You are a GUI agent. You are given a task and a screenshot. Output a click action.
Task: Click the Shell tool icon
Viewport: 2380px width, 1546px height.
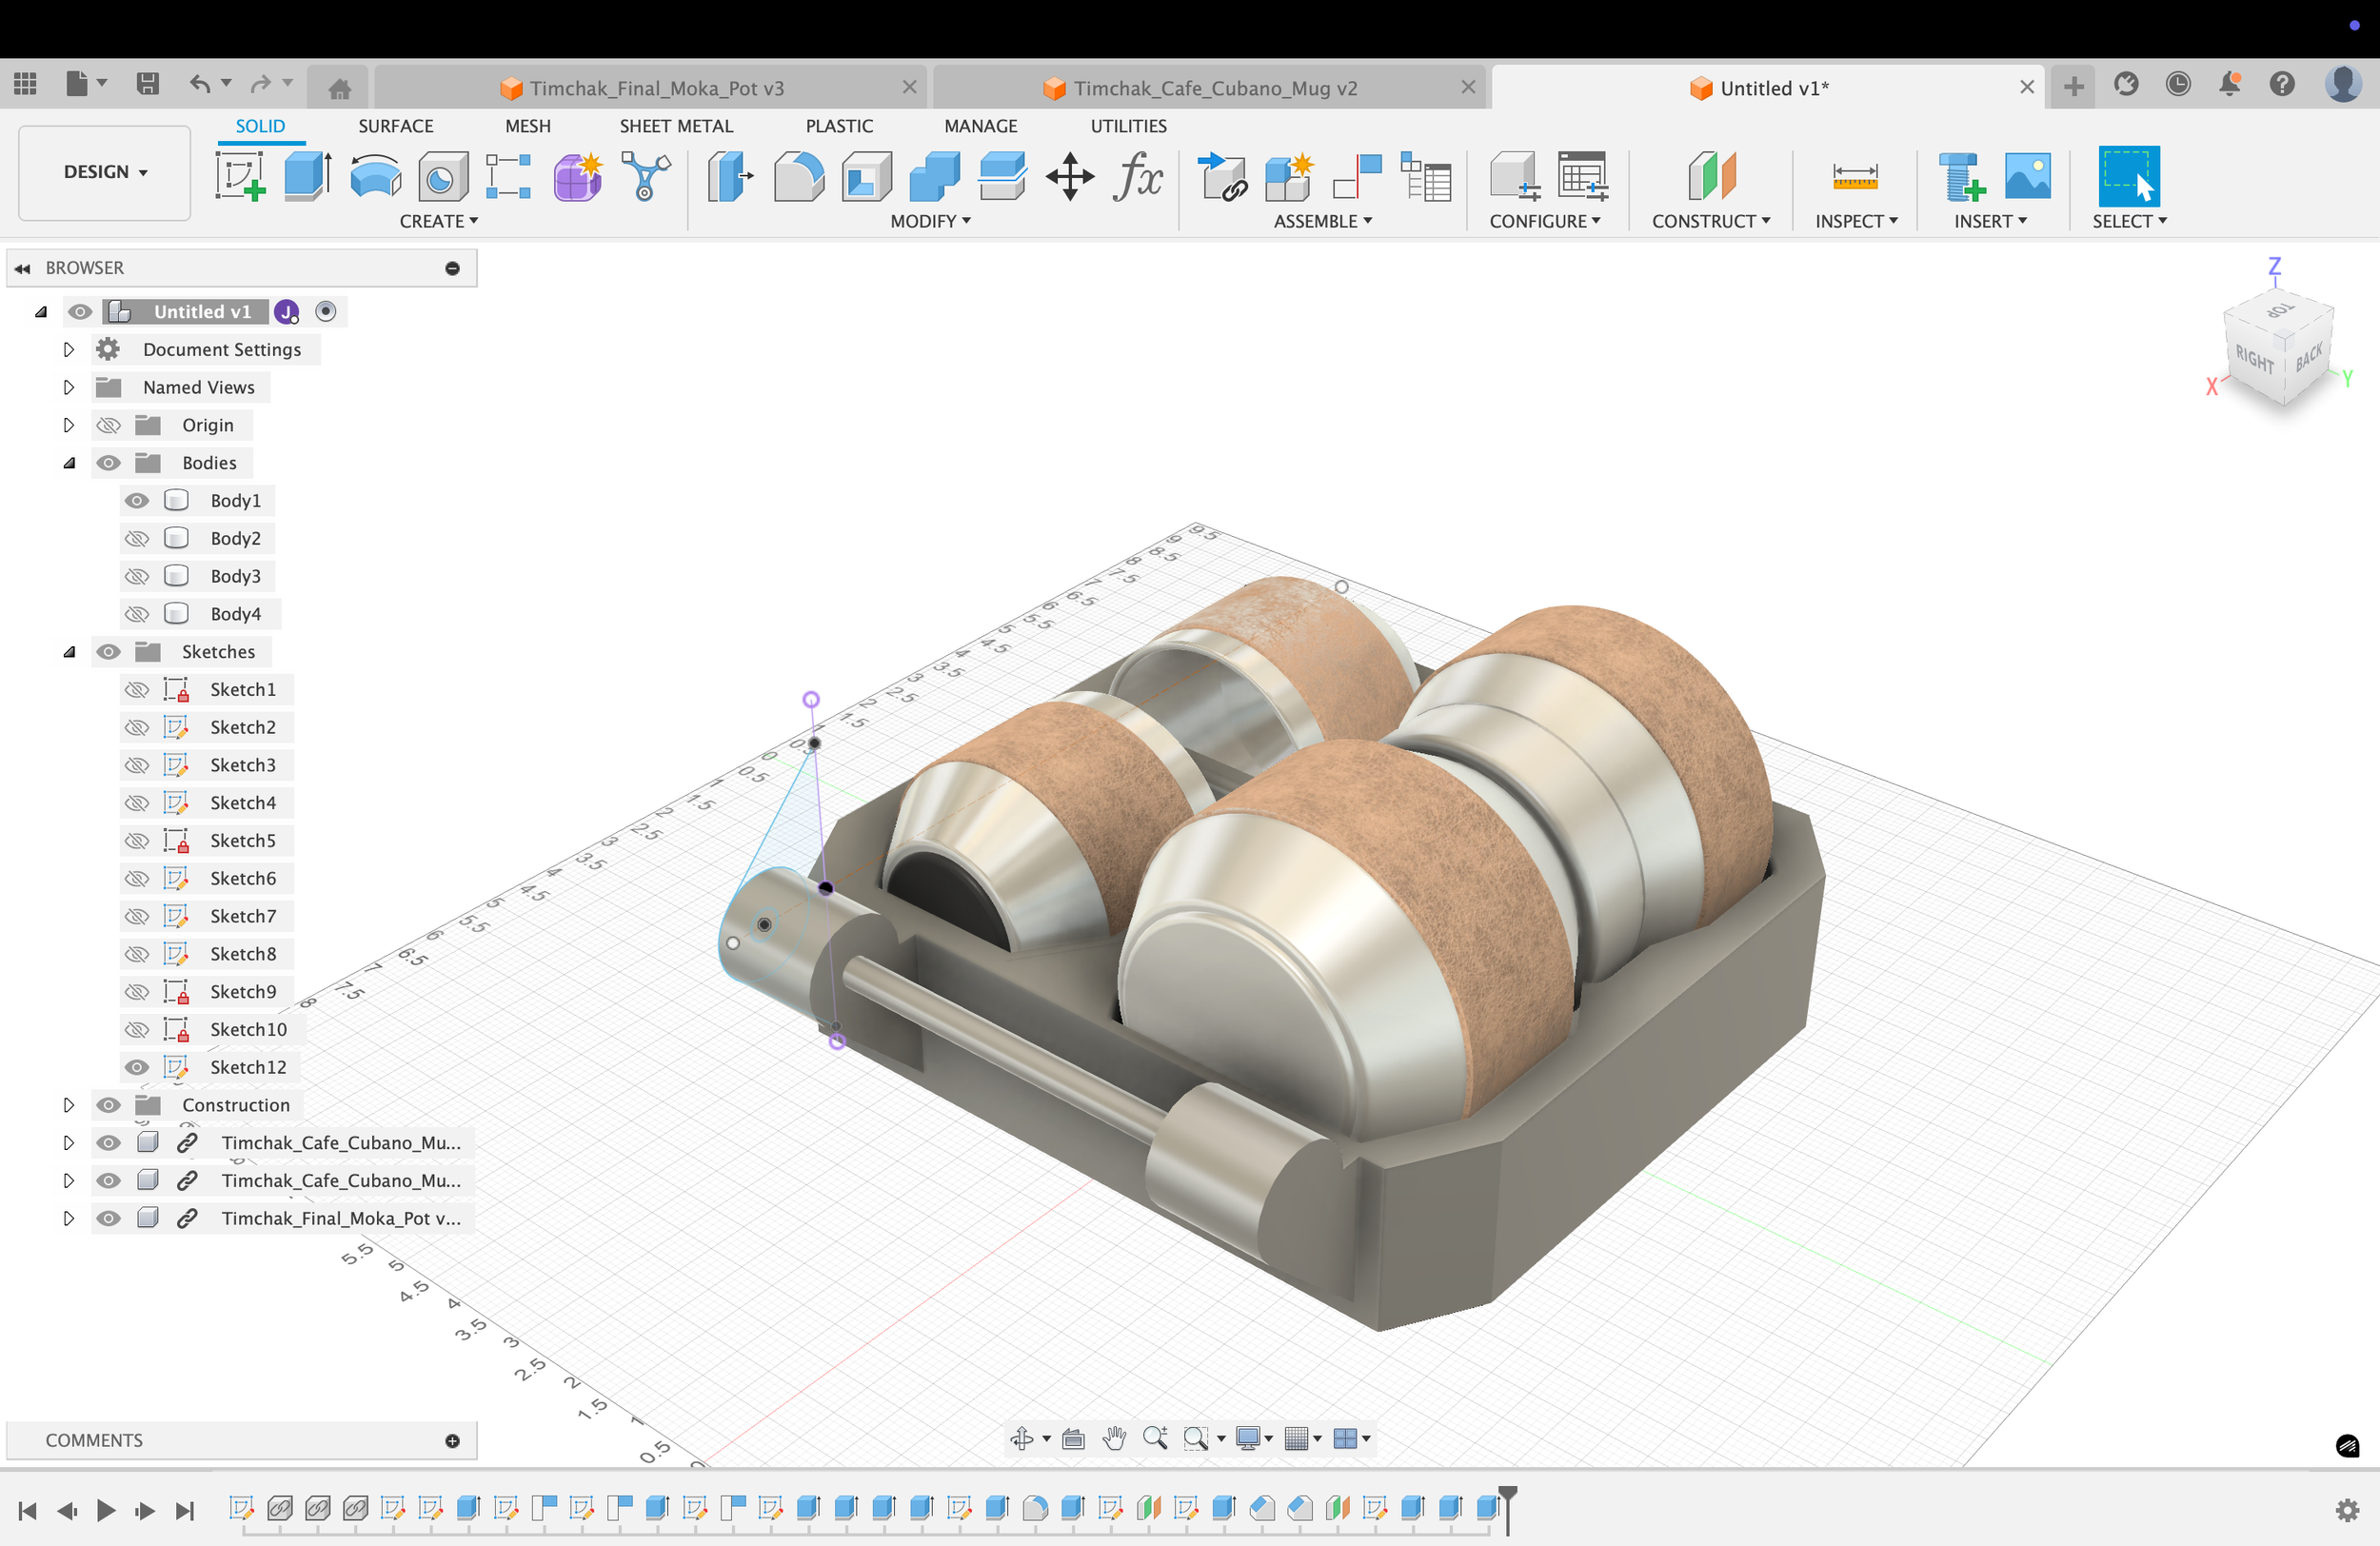pyautogui.click(x=866, y=177)
